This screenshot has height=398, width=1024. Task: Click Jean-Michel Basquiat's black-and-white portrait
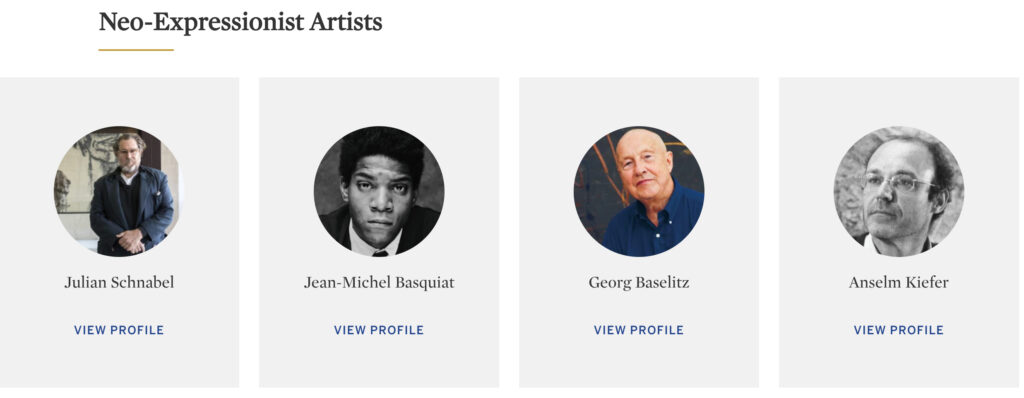point(379,191)
